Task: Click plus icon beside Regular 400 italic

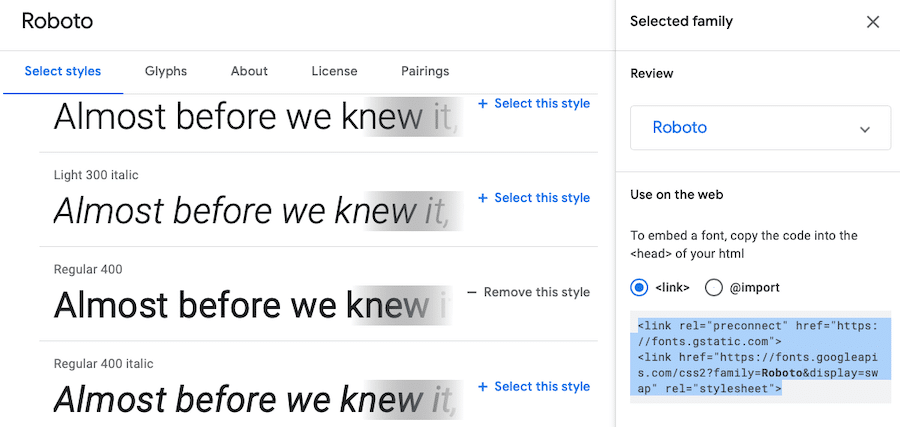Action: click(483, 387)
